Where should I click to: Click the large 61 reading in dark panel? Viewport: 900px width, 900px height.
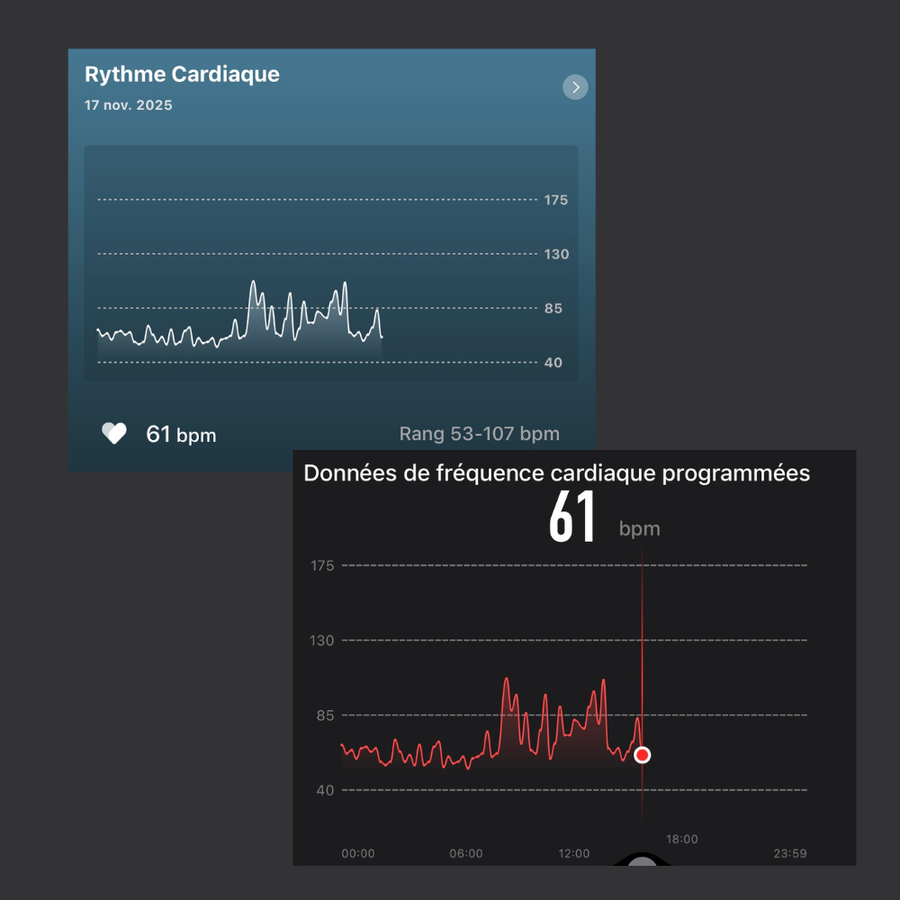[572, 519]
